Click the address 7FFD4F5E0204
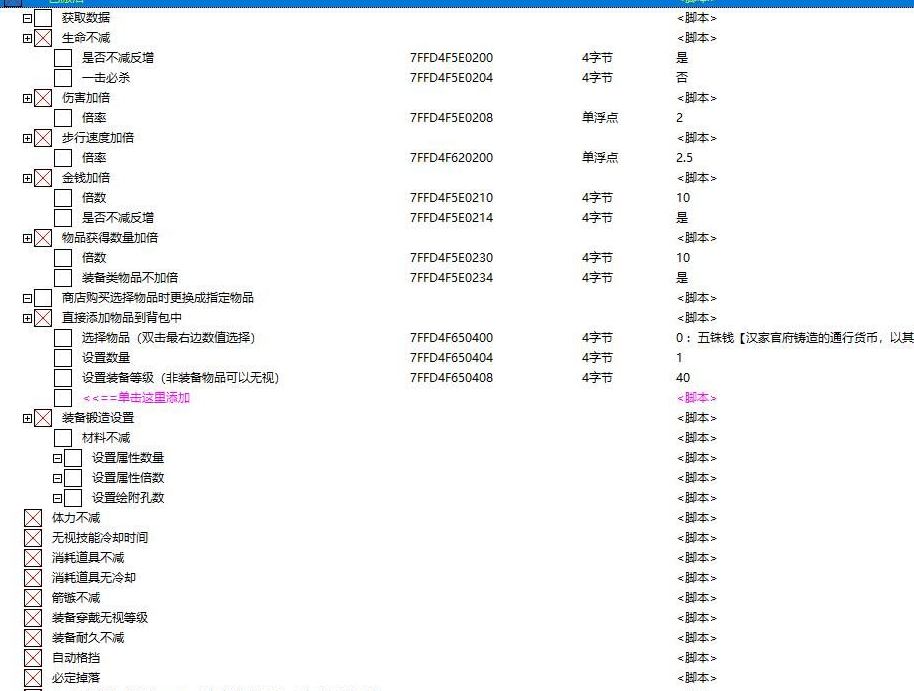 [x=451, y=78]
